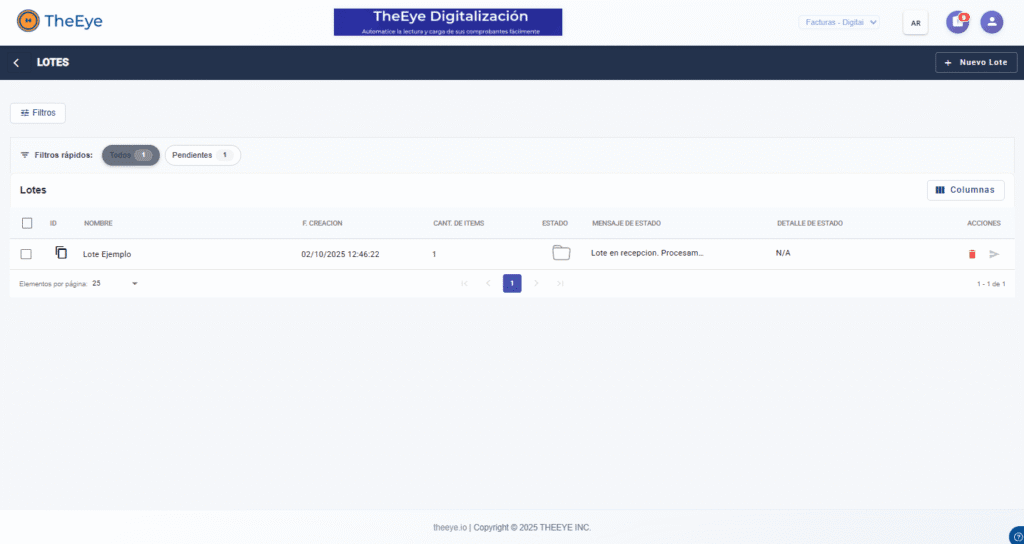Viewport: 1024px width, 544px height.
Task: Expand the Facturas - Digital dropdown
Action: click(x=840, y=22)
